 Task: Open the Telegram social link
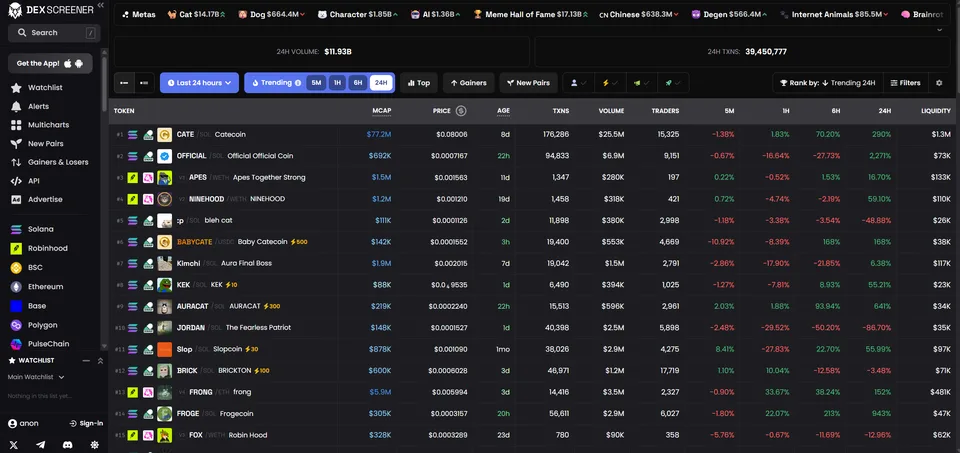(40, 445)
